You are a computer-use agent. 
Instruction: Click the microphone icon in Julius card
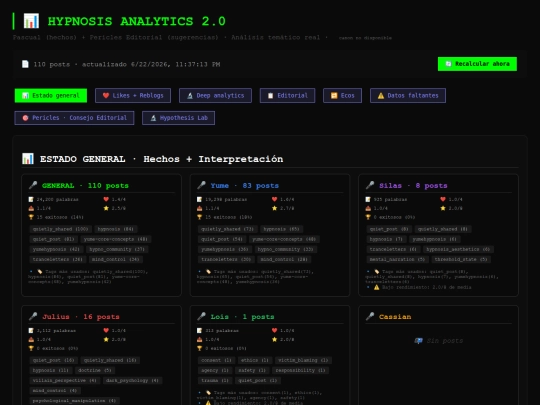pos(33,316)
